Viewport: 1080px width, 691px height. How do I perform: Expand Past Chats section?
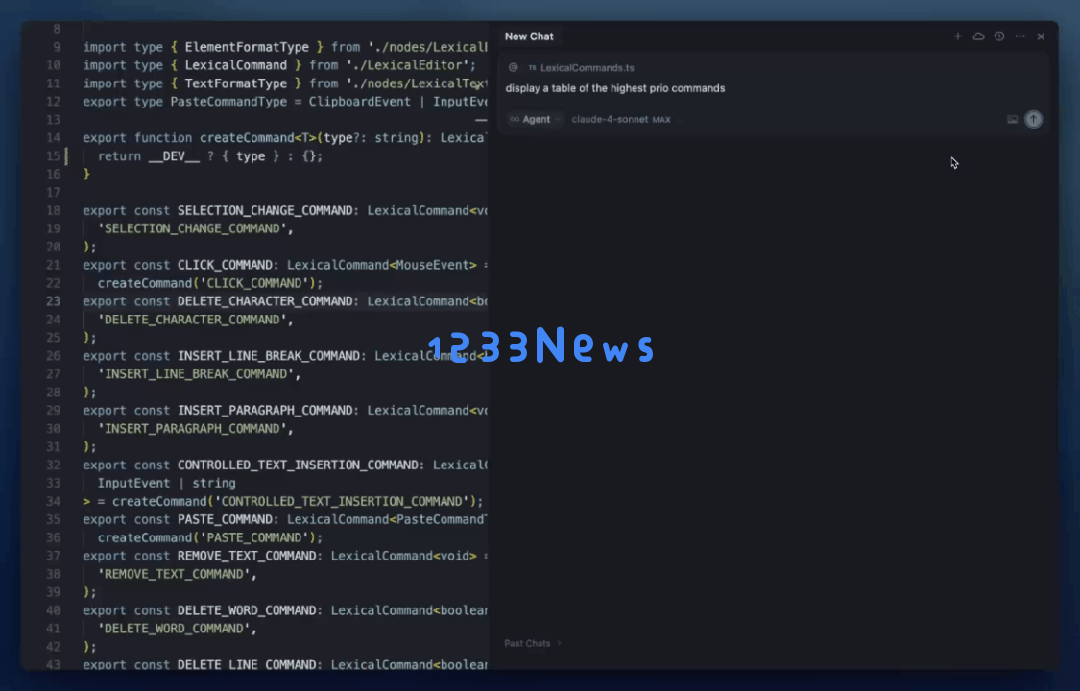click(x=533, y=643)
